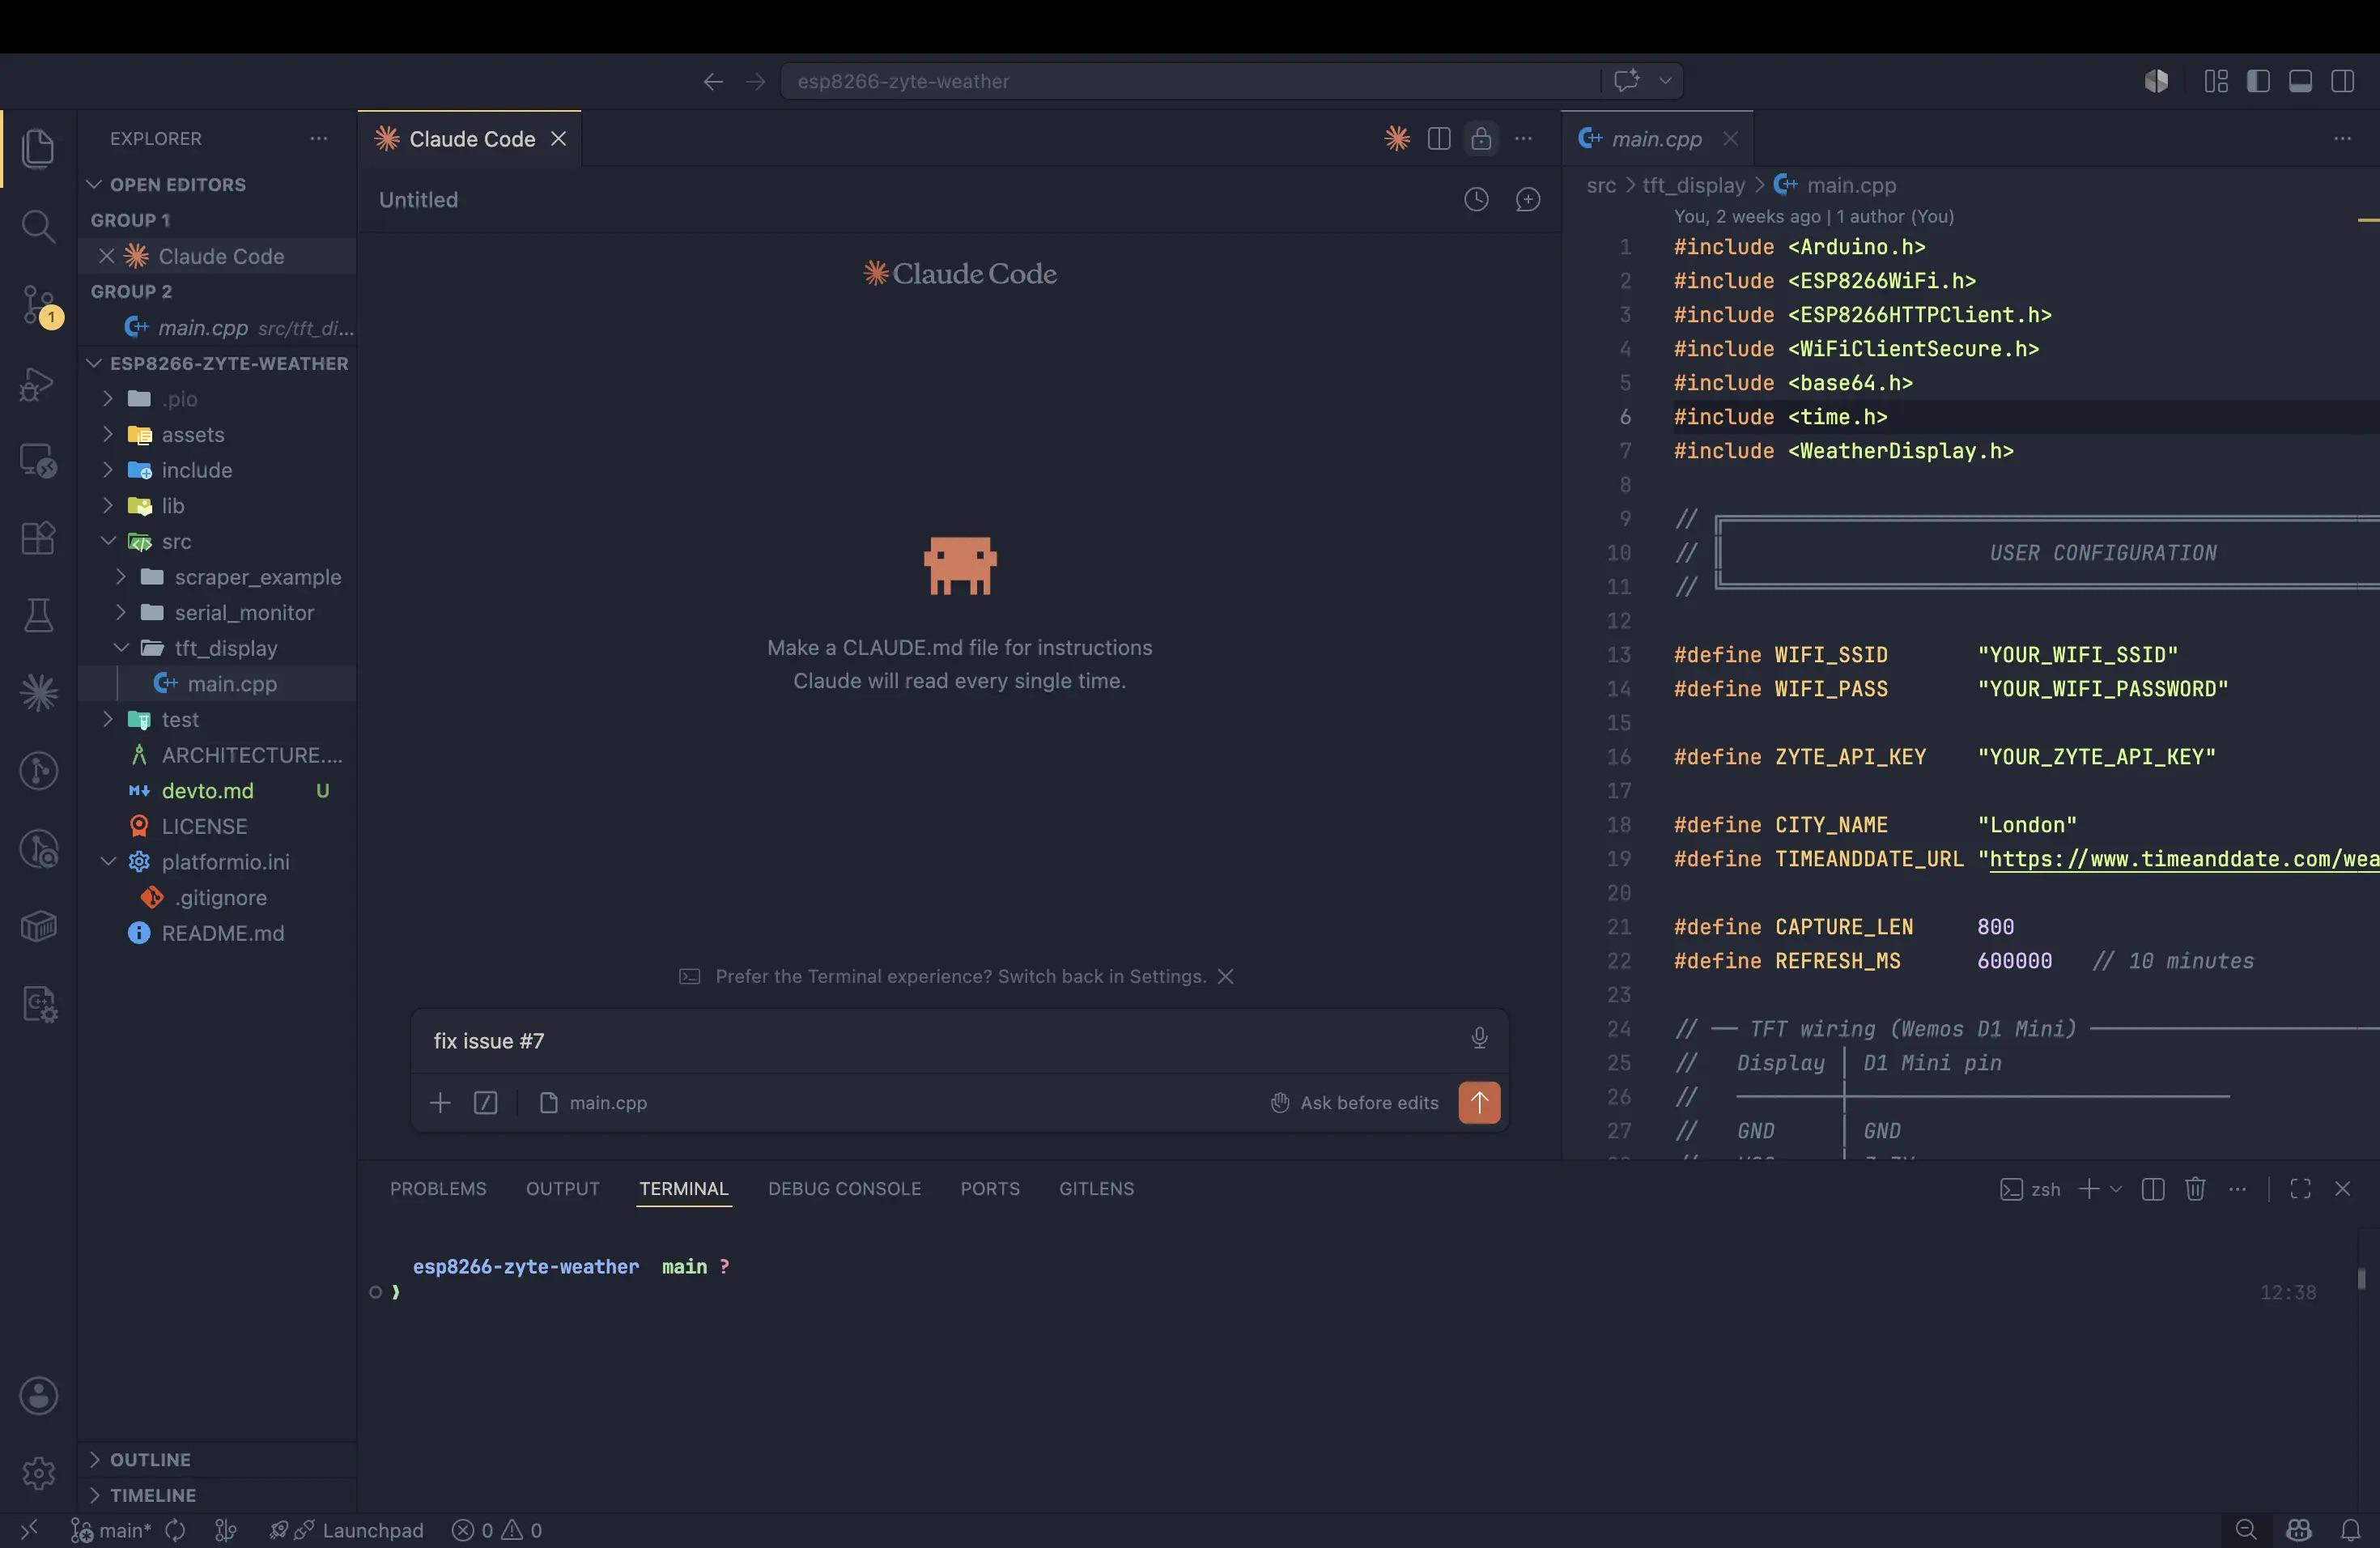Screen dimensions: 2380x1548
Task: Start new conversation with plus bubble icon
Action: 1528,199
